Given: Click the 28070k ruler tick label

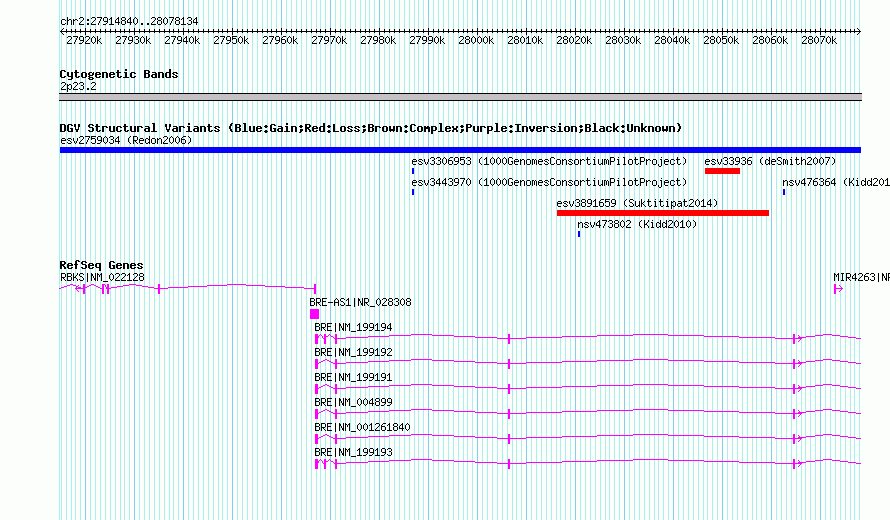Looking at the screenshot, I should [819, 40].
